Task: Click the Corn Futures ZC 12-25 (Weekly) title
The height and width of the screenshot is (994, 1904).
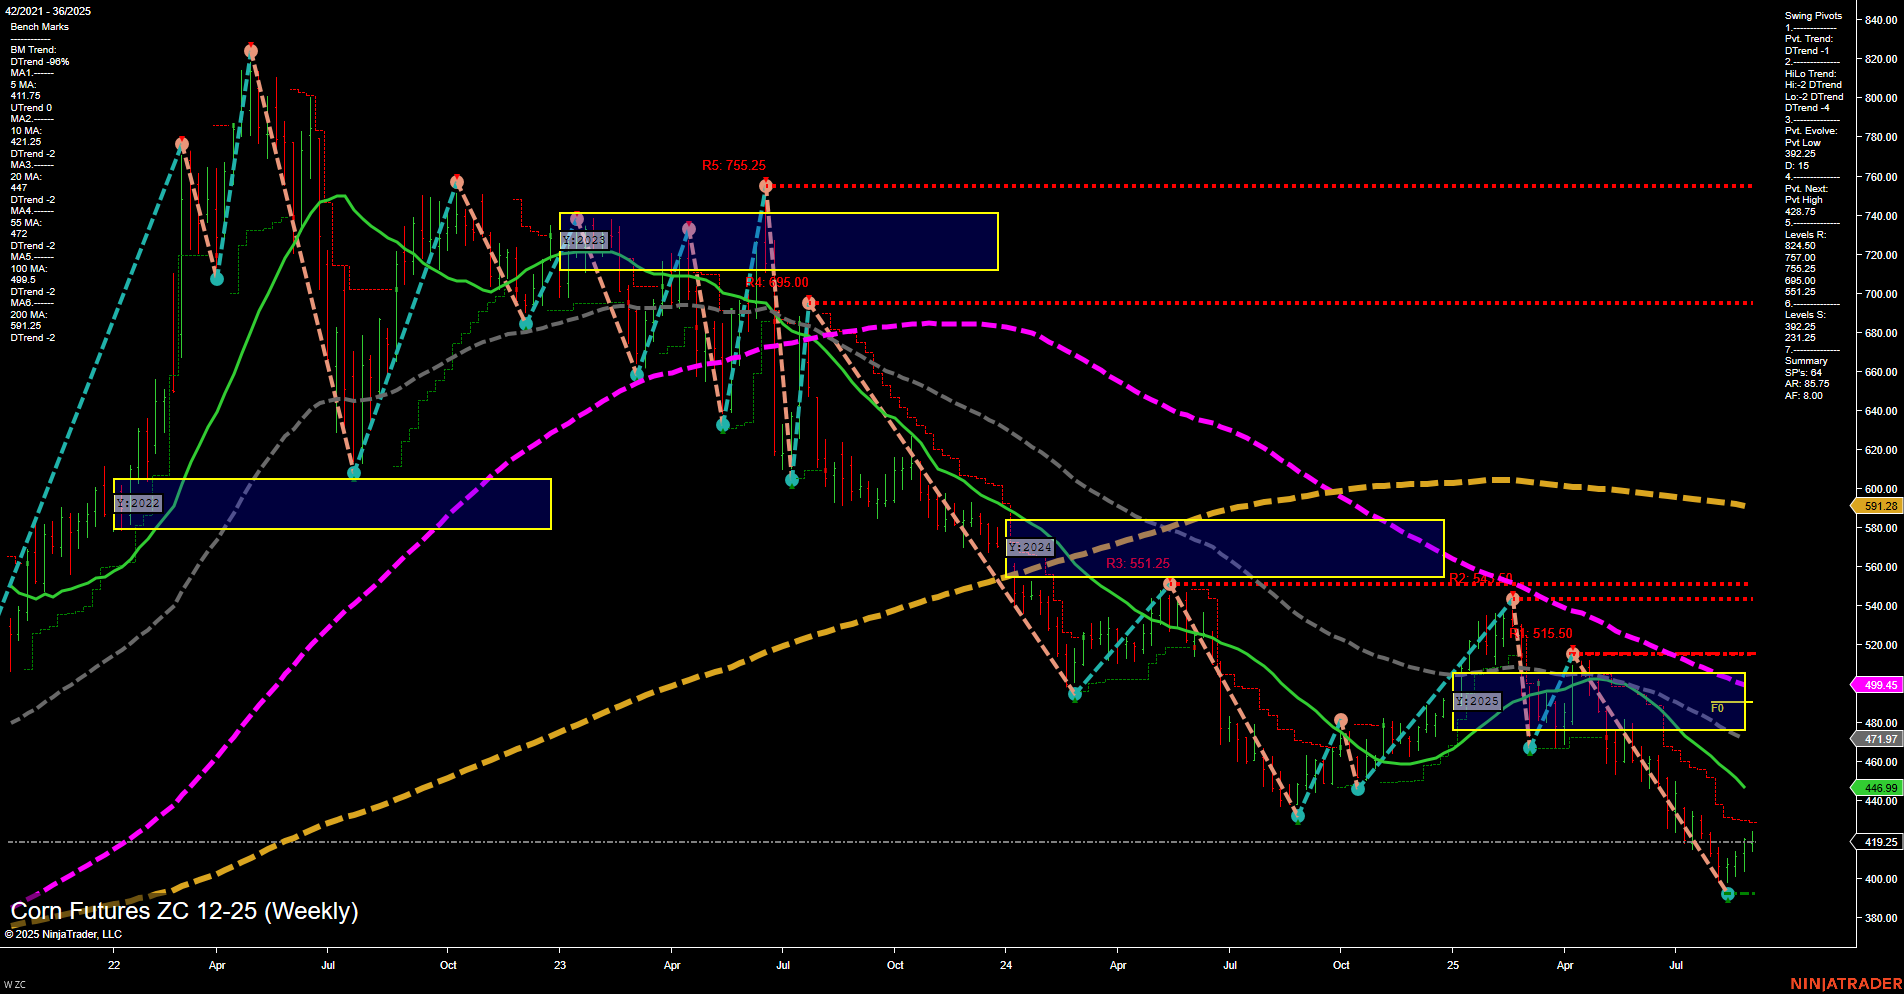Action: click(x=185, y=911)
